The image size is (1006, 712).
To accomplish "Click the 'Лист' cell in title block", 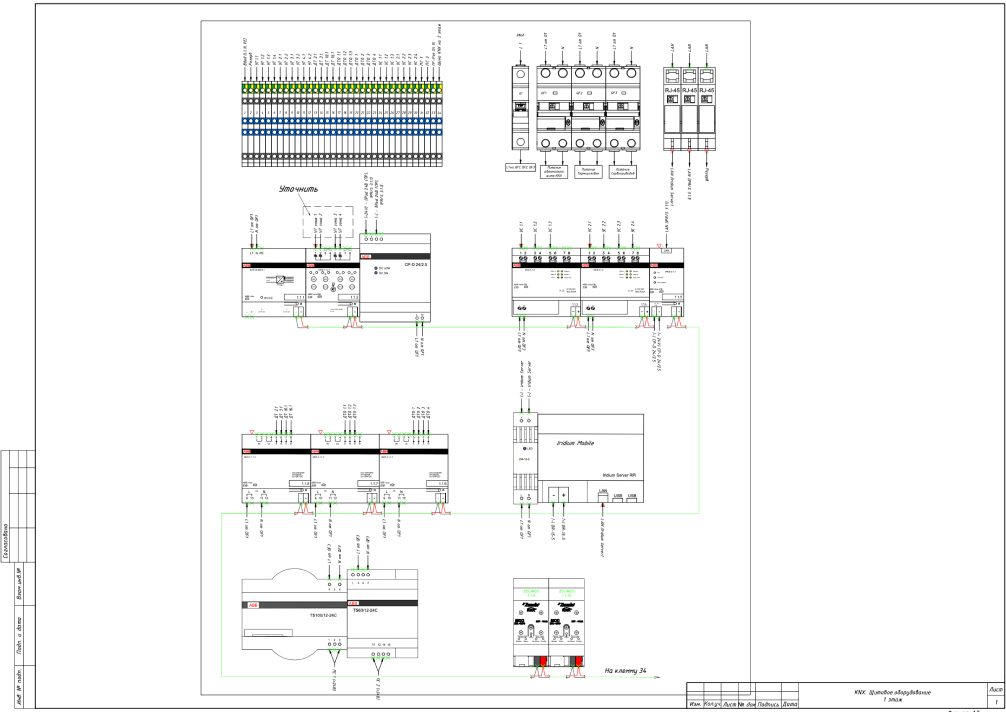I will tap(994, 690).
